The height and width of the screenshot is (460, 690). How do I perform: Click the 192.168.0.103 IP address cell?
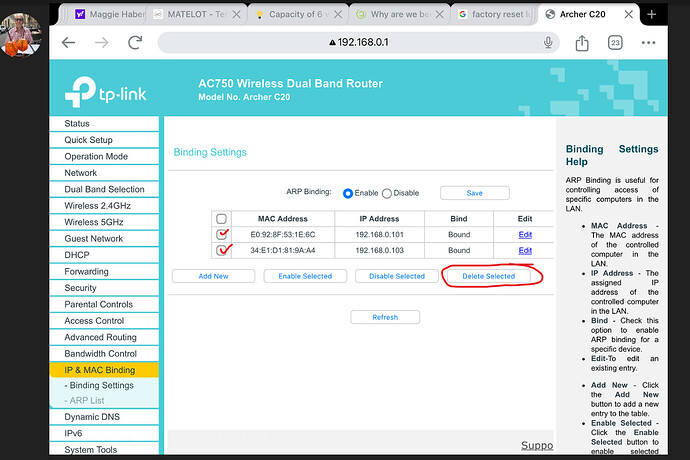tap(379, 250)
